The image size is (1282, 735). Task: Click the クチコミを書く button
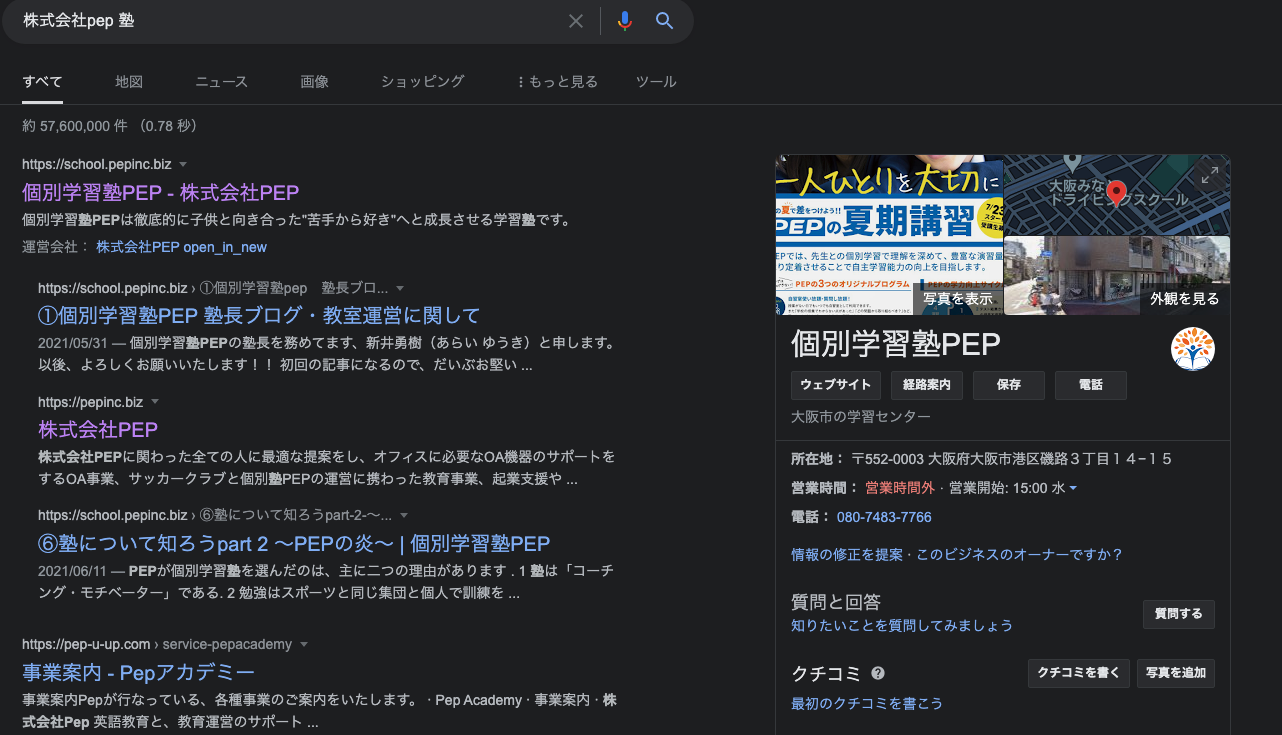coord(1079,673)
